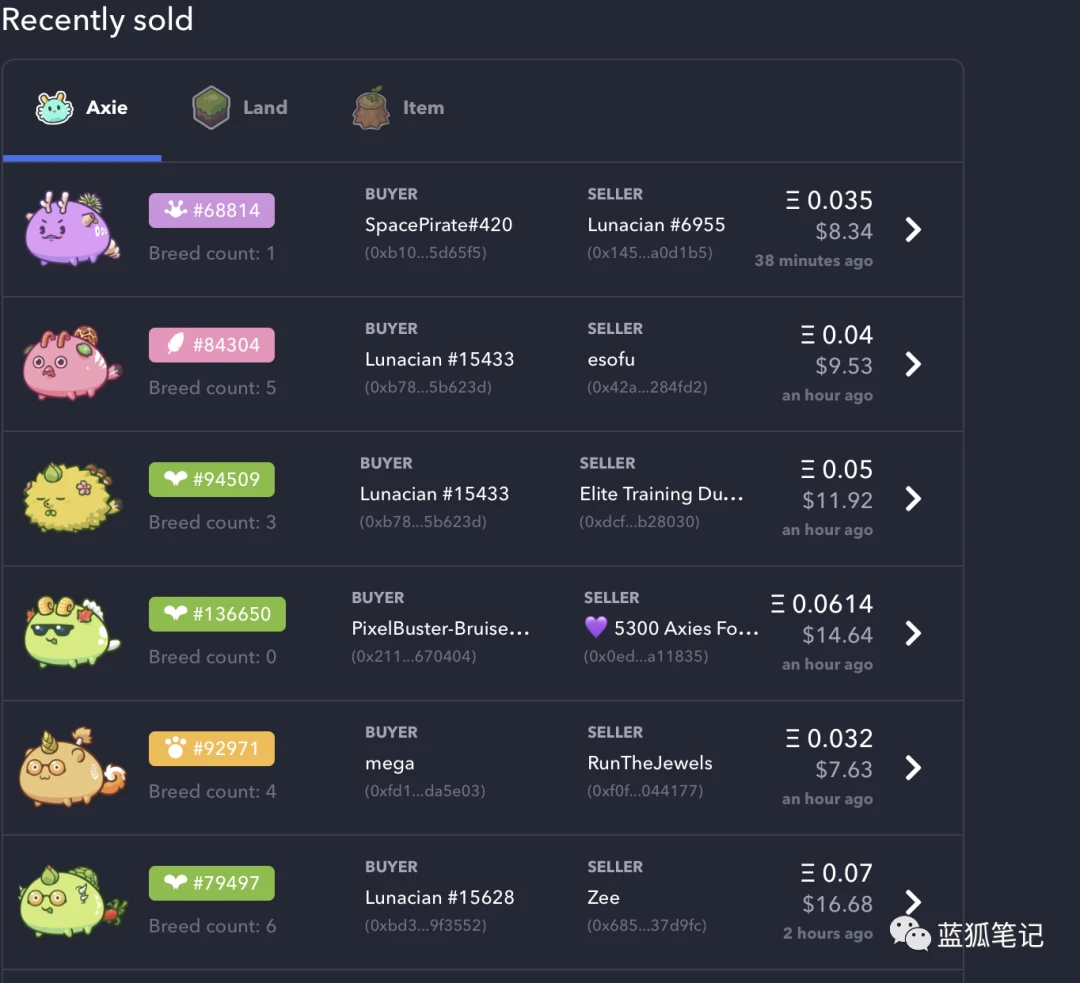Open the pink Axie #84304 image
Image resolution: width=1080 pixels, height=983 pixels.
[72, 363]
